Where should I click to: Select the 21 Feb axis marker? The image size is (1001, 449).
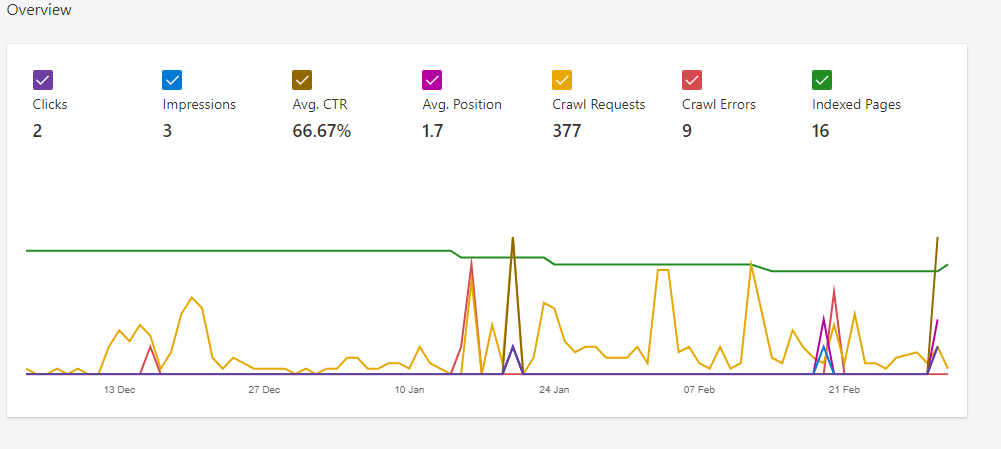click(844, 389)
